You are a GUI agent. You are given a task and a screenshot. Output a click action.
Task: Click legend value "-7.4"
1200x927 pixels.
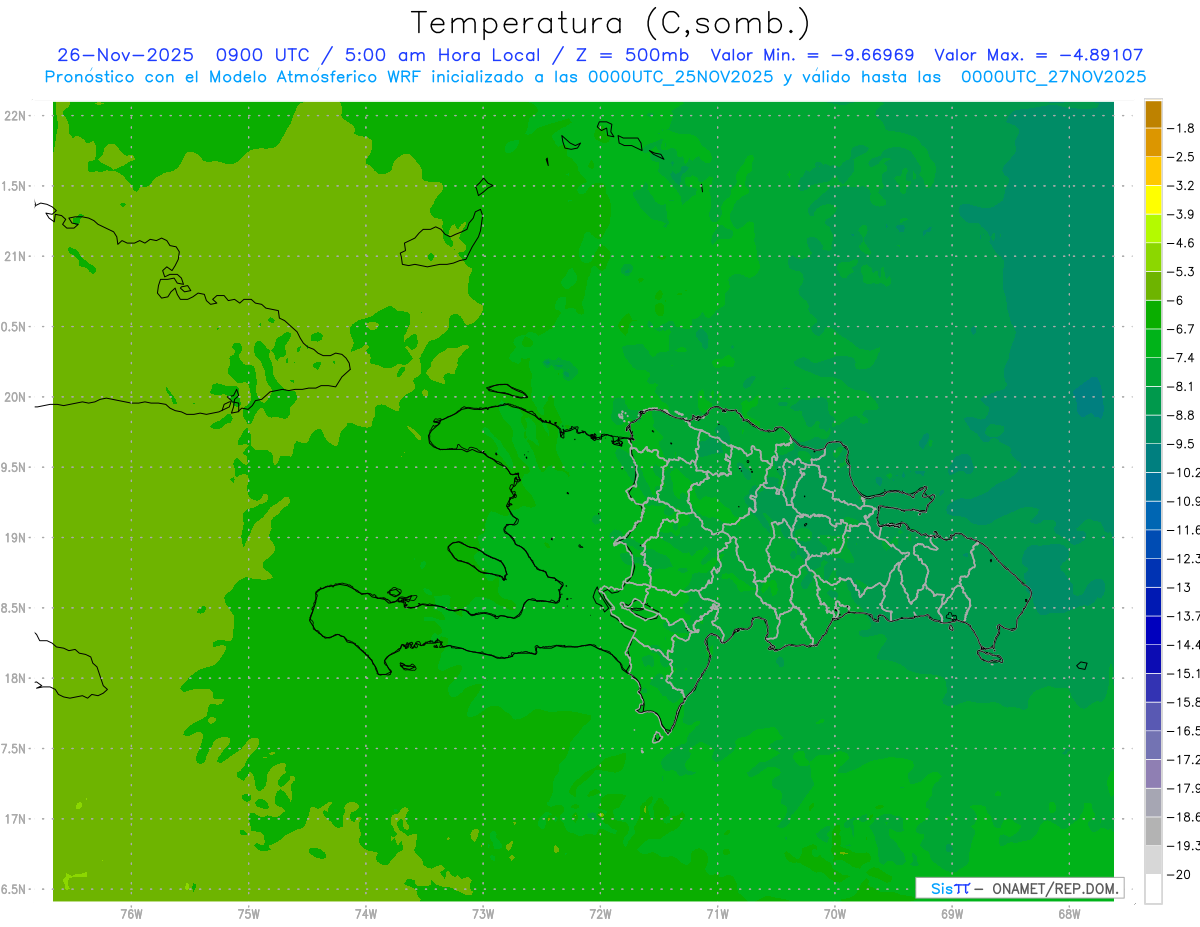click(x=1182, y=358)
